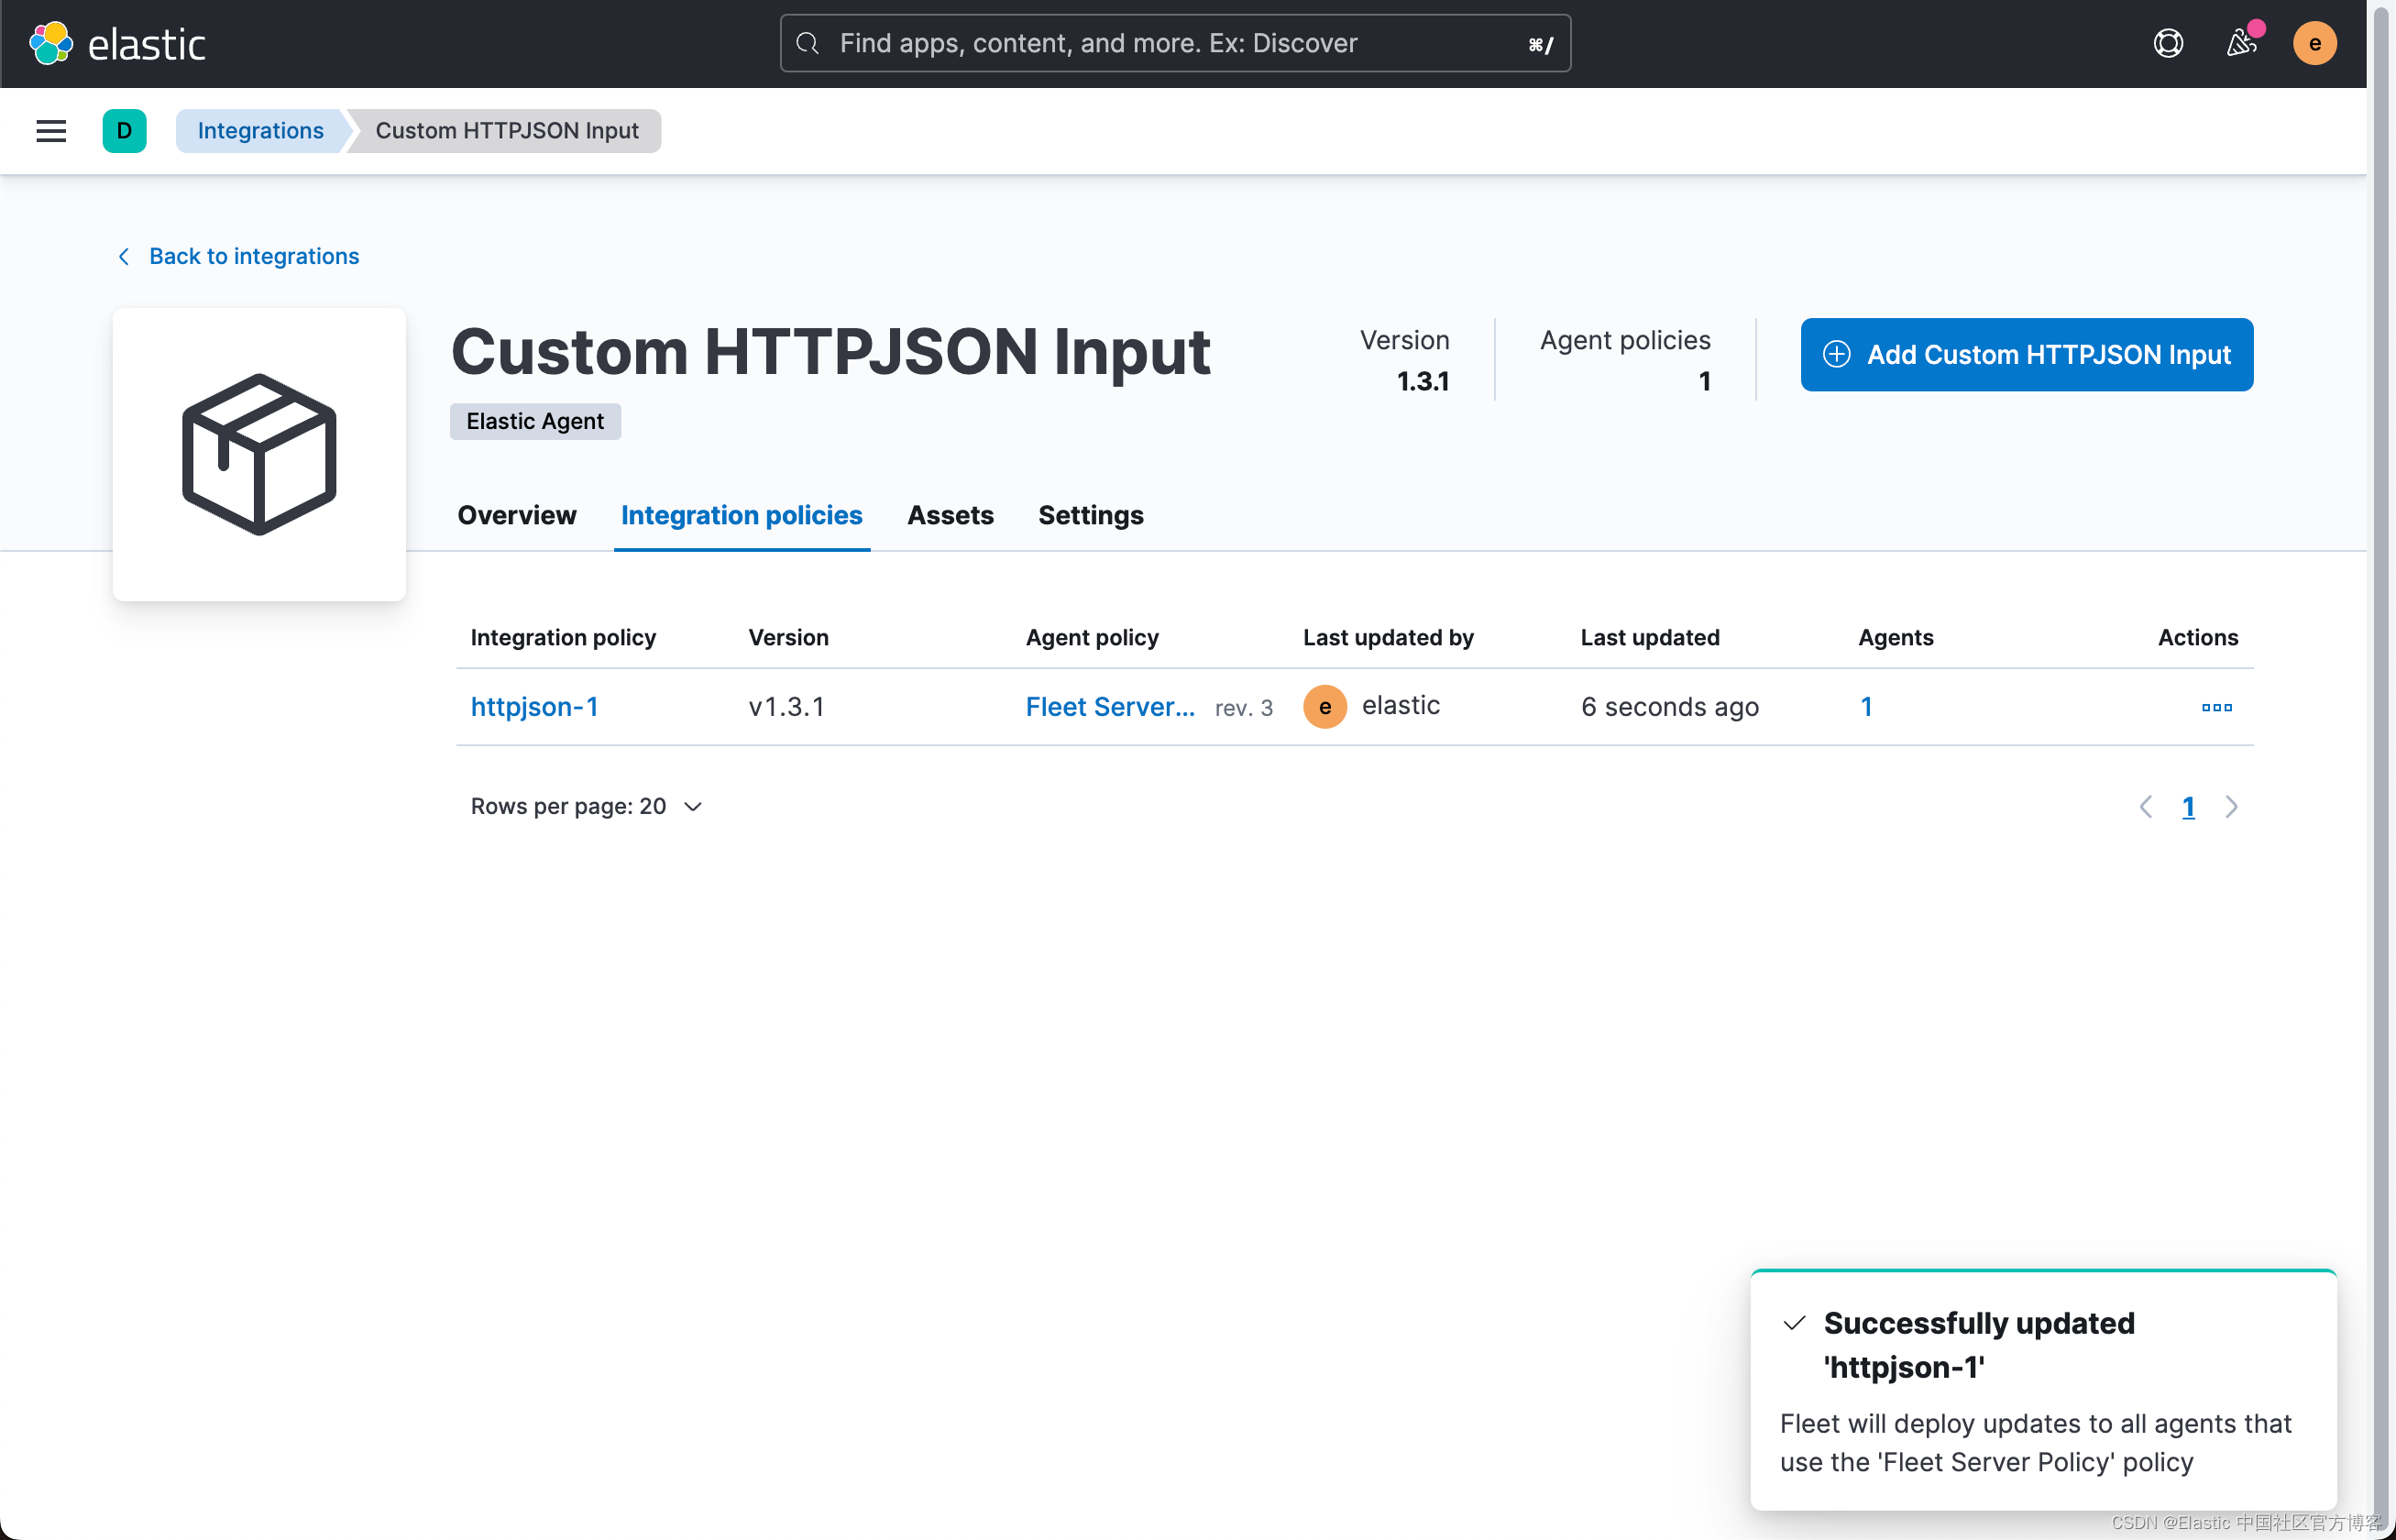Switch to the Overview tab
This screenshot has width=2396, height=1540.
[x=516, y=515]
